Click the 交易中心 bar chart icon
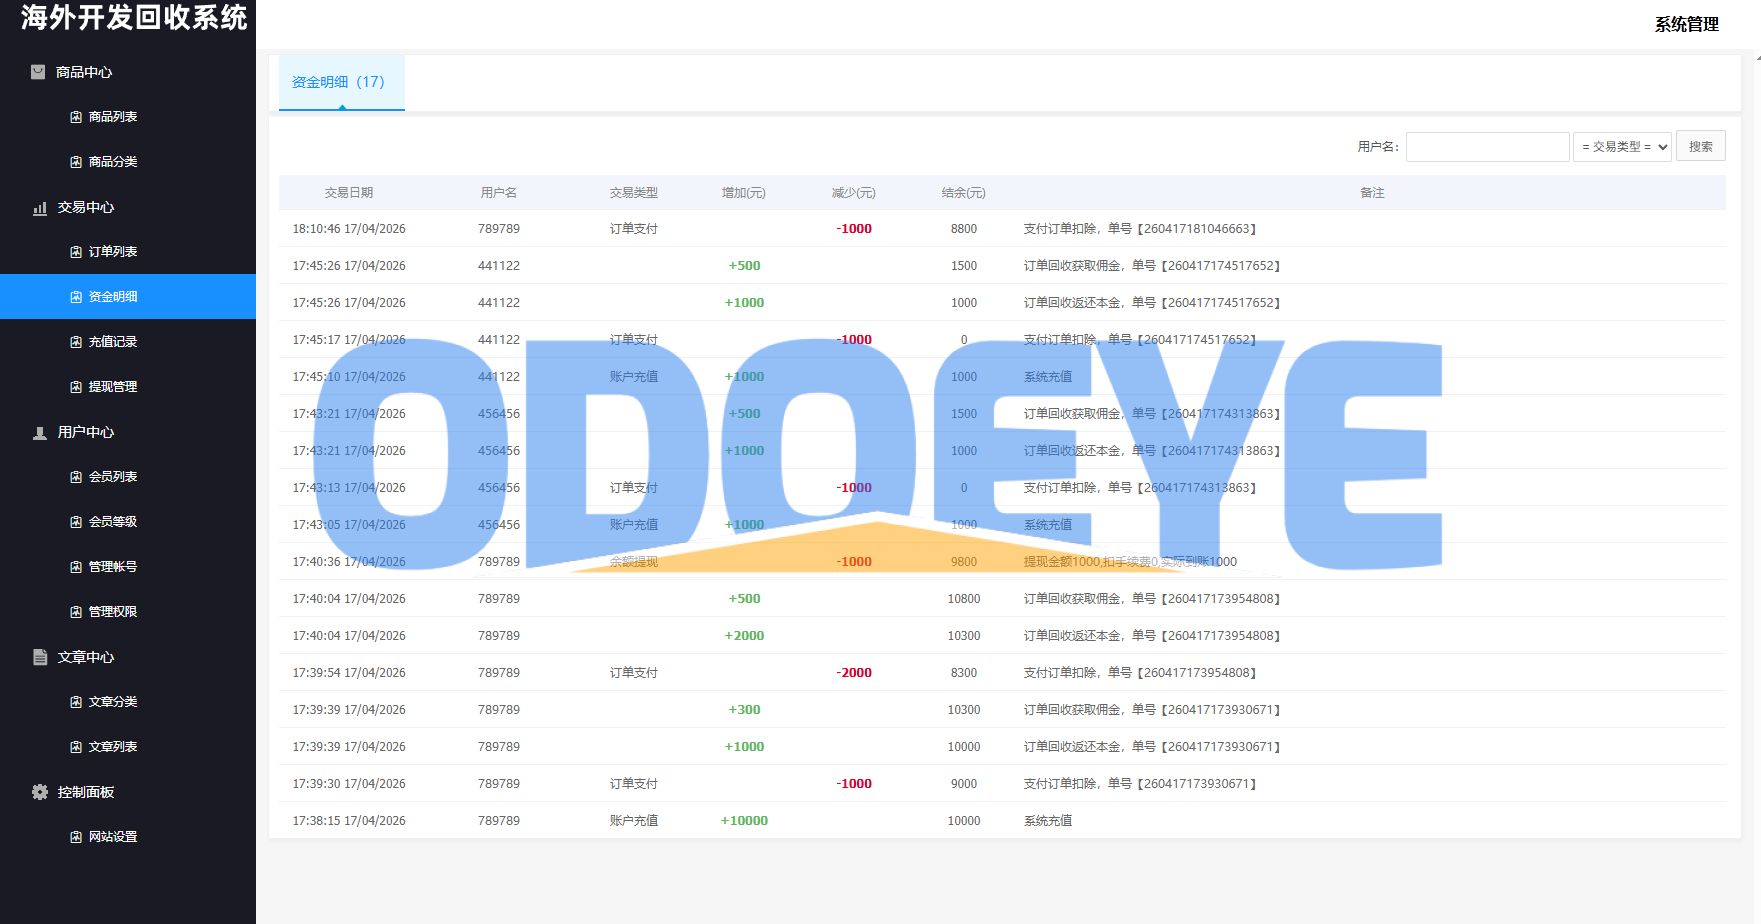 click(40, 208)
